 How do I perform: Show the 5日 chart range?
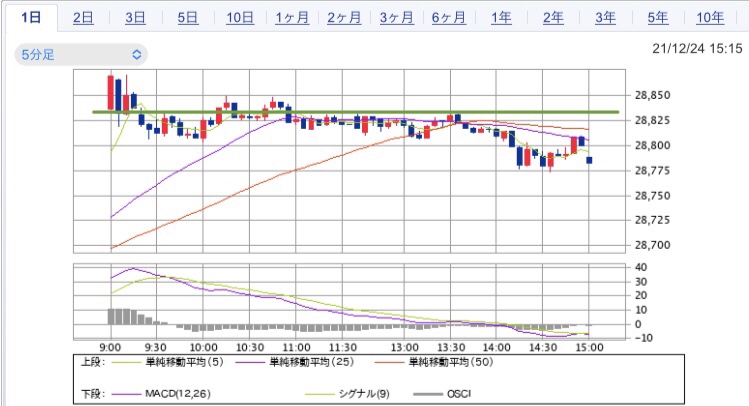point(188,18)
